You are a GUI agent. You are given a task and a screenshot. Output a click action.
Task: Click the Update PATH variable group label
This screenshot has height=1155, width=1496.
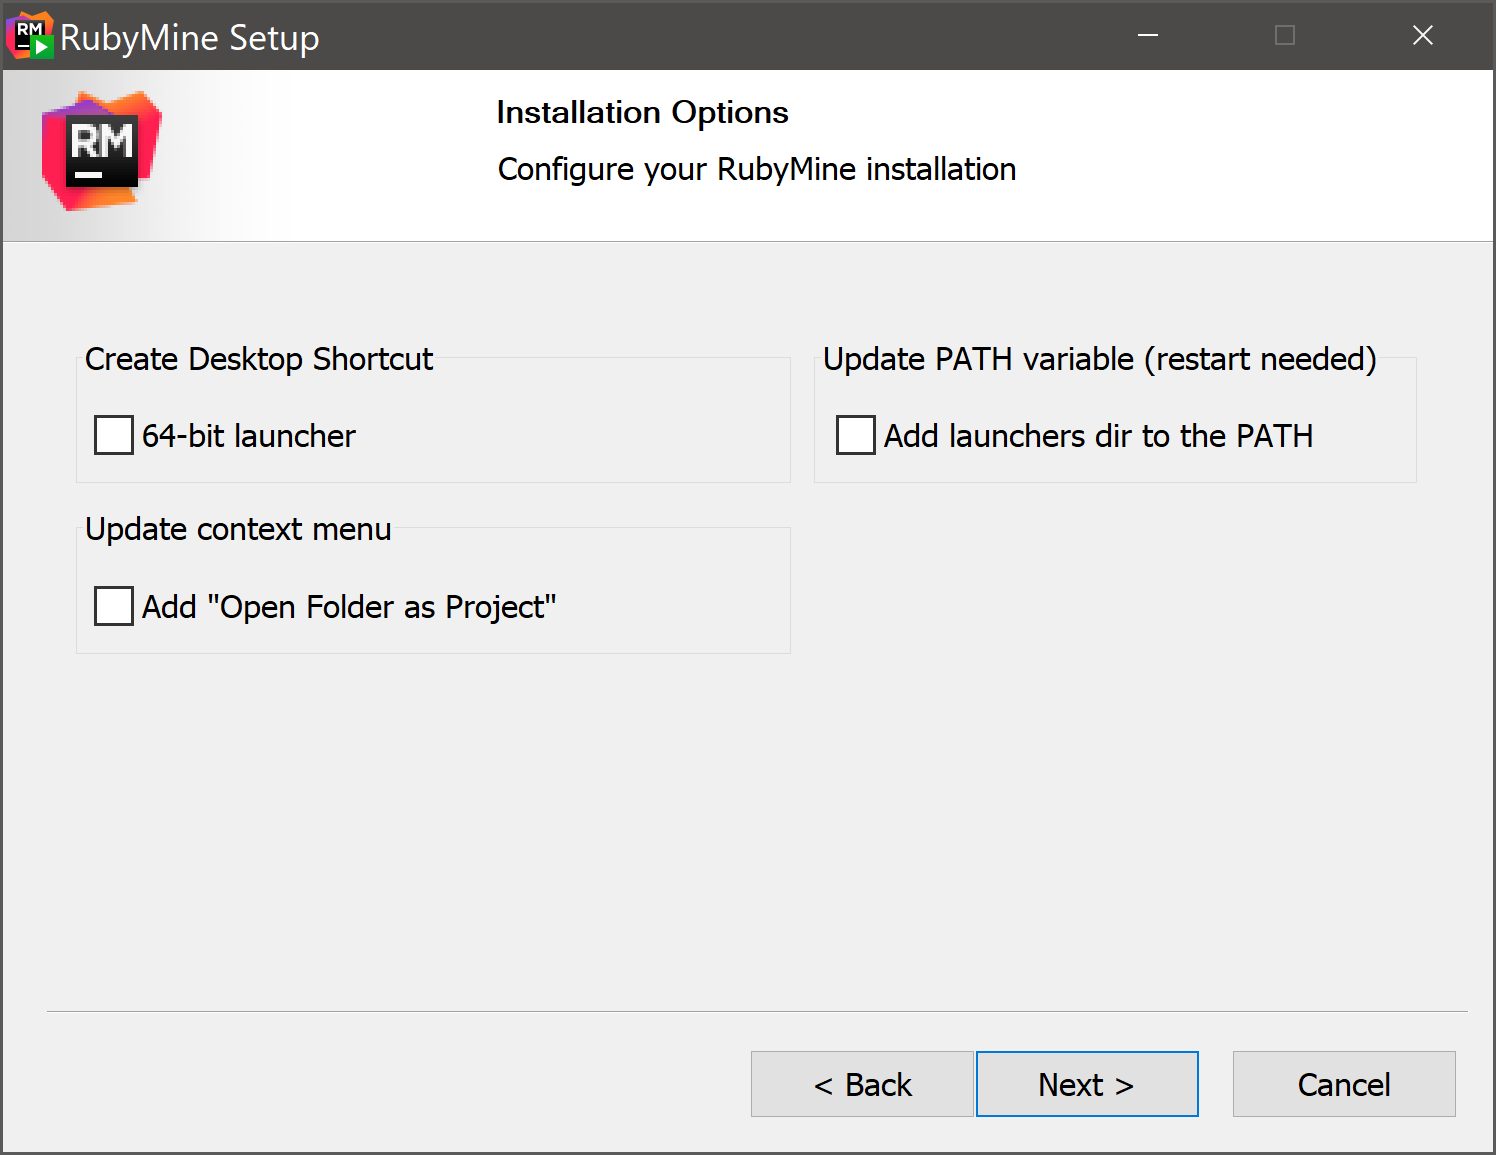(x=1099, y=358)
